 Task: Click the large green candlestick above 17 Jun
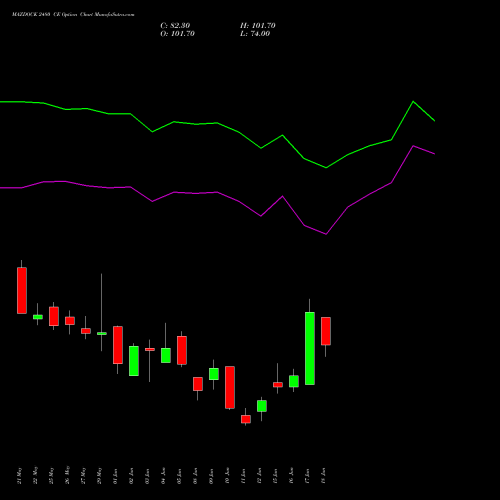click(x=310, y=348)
